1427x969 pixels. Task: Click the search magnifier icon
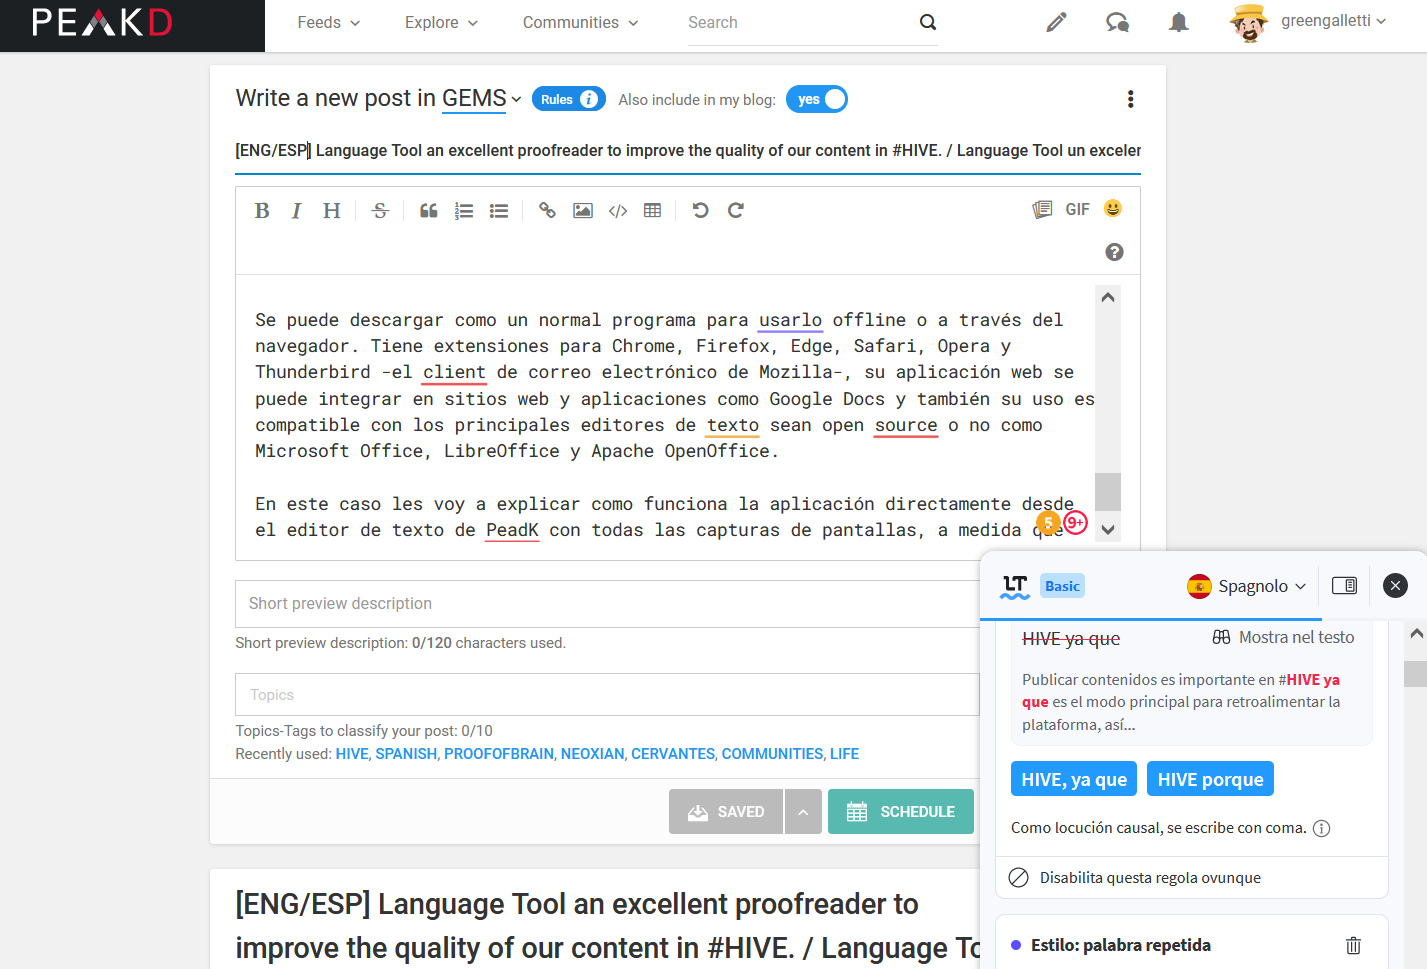click(928, 22)
